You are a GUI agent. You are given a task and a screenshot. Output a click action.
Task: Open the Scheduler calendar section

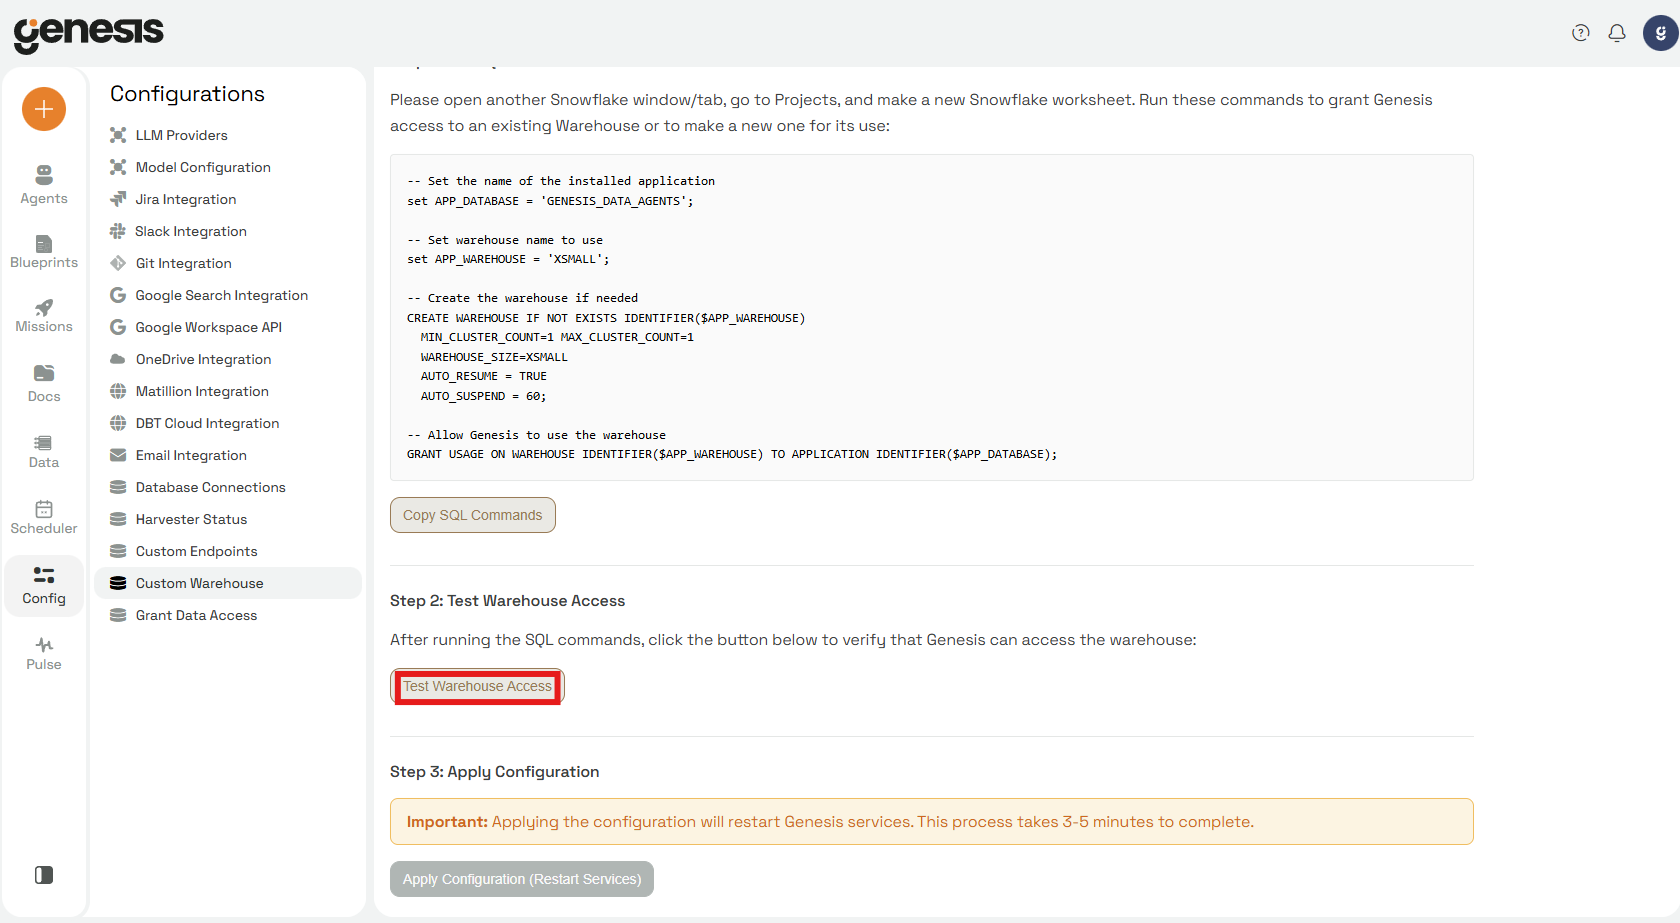[x=44, y=517]
